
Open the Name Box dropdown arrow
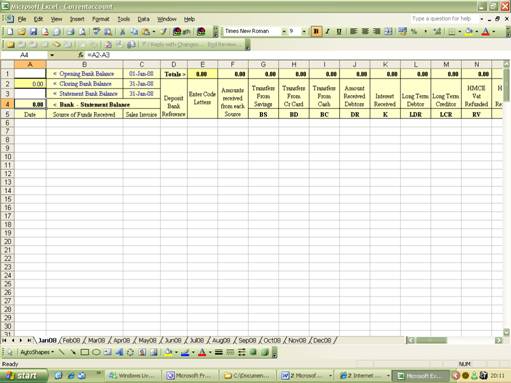pyautogui.click(x=52, y=55)
